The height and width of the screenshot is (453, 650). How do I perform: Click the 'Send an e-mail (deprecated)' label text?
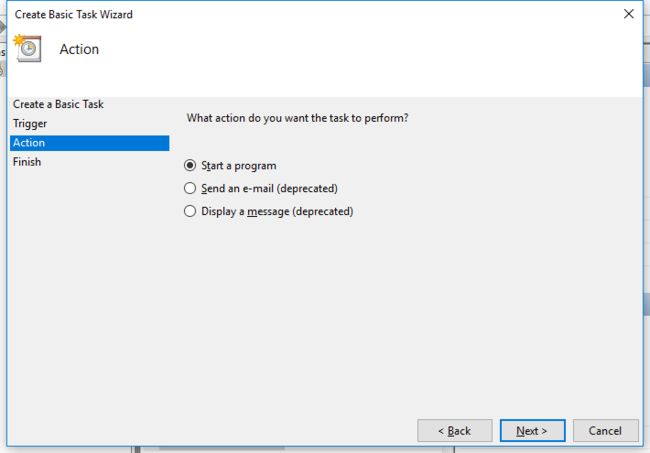click(269, 189)
